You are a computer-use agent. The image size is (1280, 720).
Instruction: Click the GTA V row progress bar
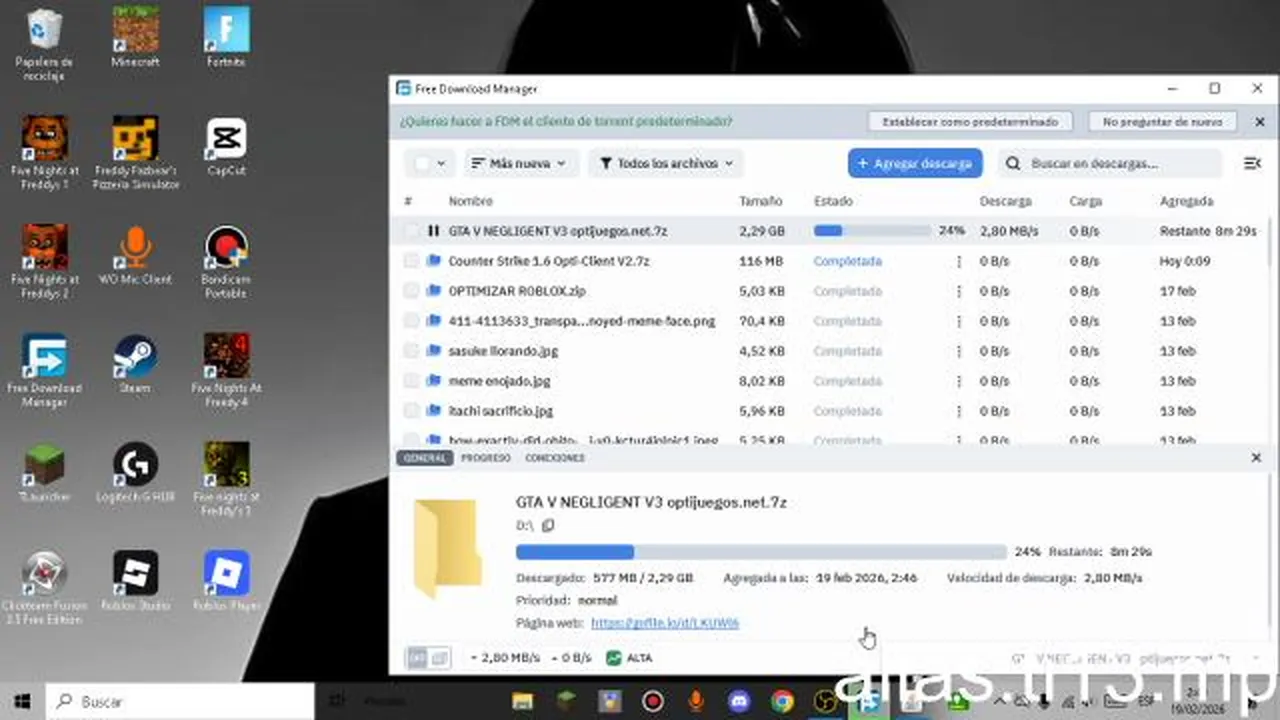click(x=871, y=231)
